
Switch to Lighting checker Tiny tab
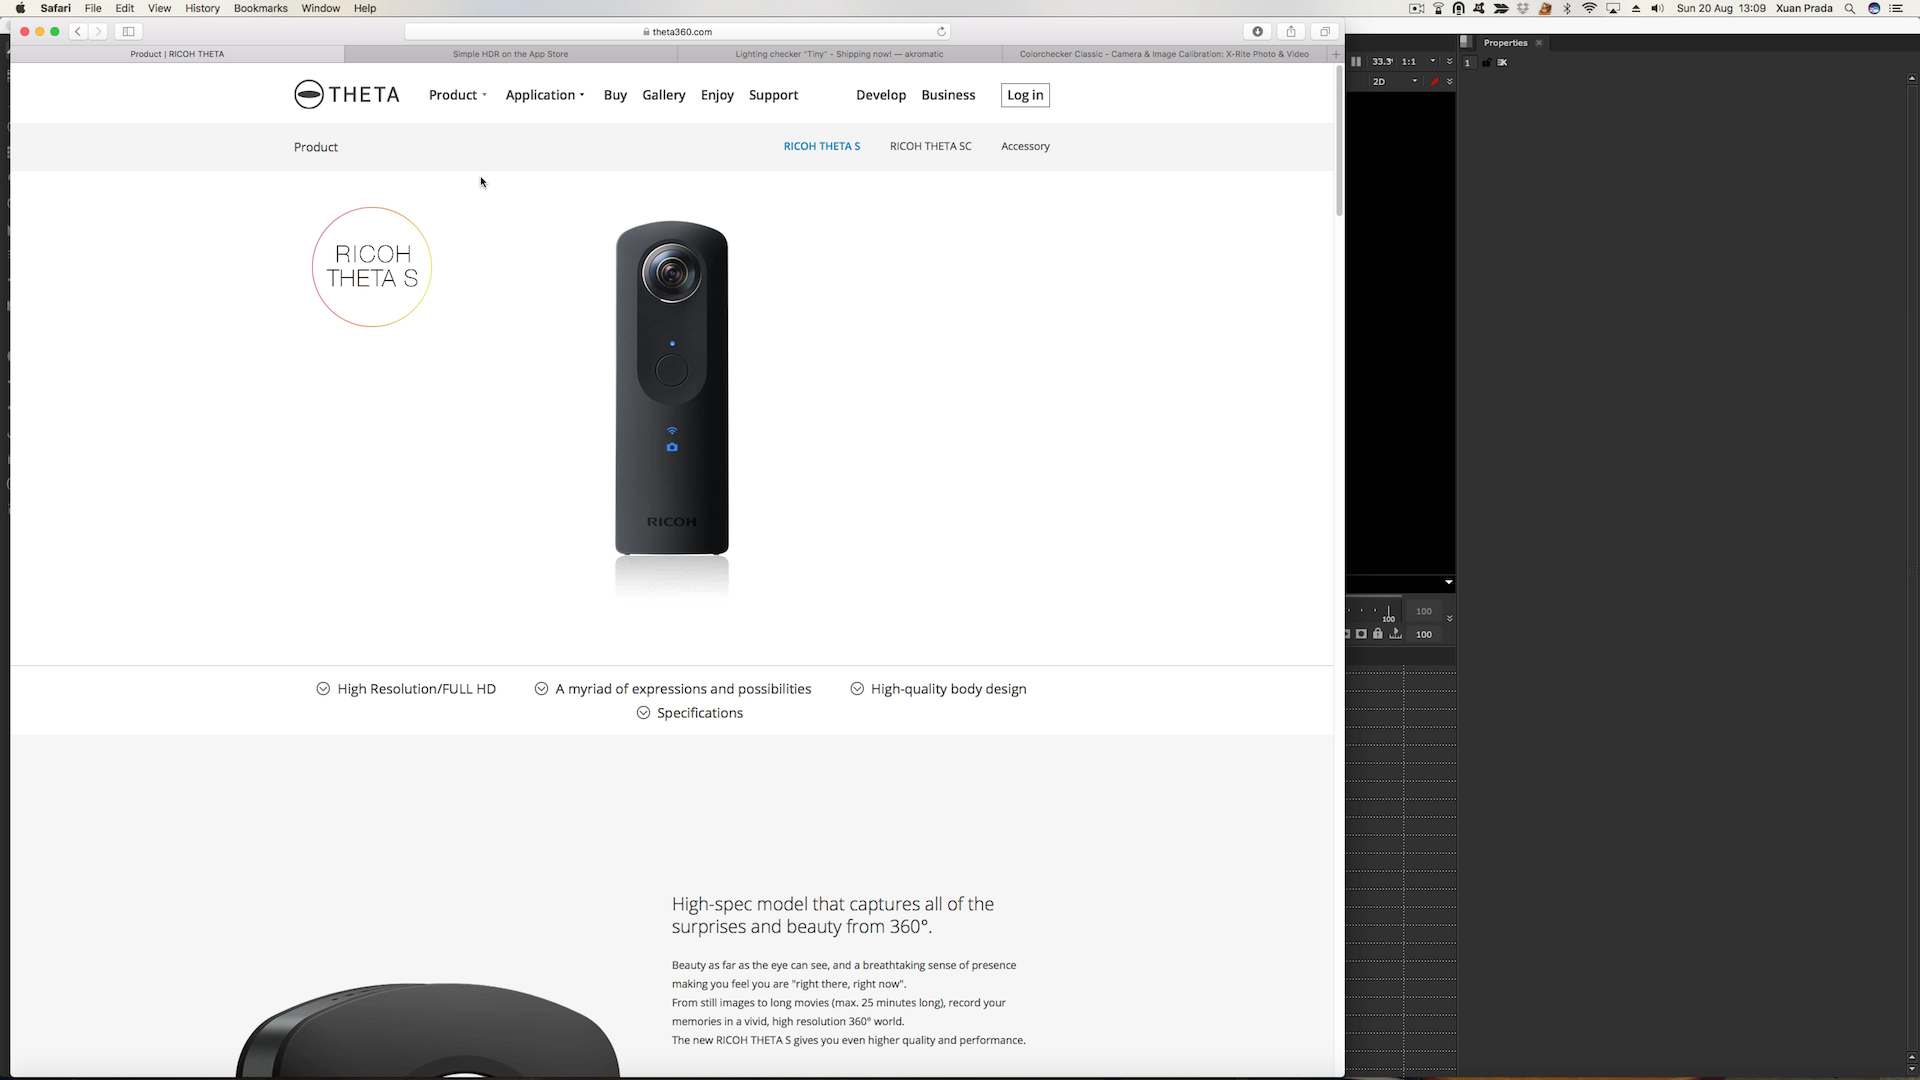839,54
